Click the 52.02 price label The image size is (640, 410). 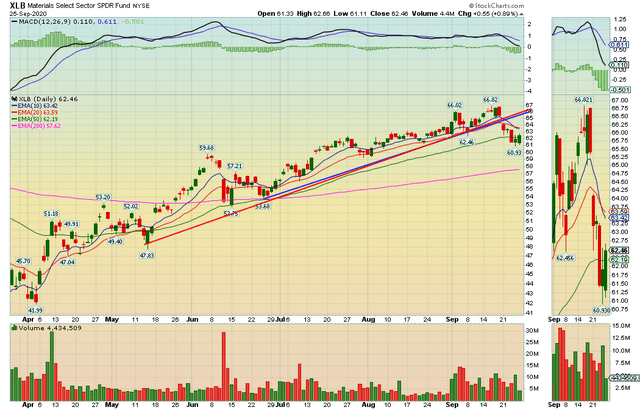click(x=131, y=206)
